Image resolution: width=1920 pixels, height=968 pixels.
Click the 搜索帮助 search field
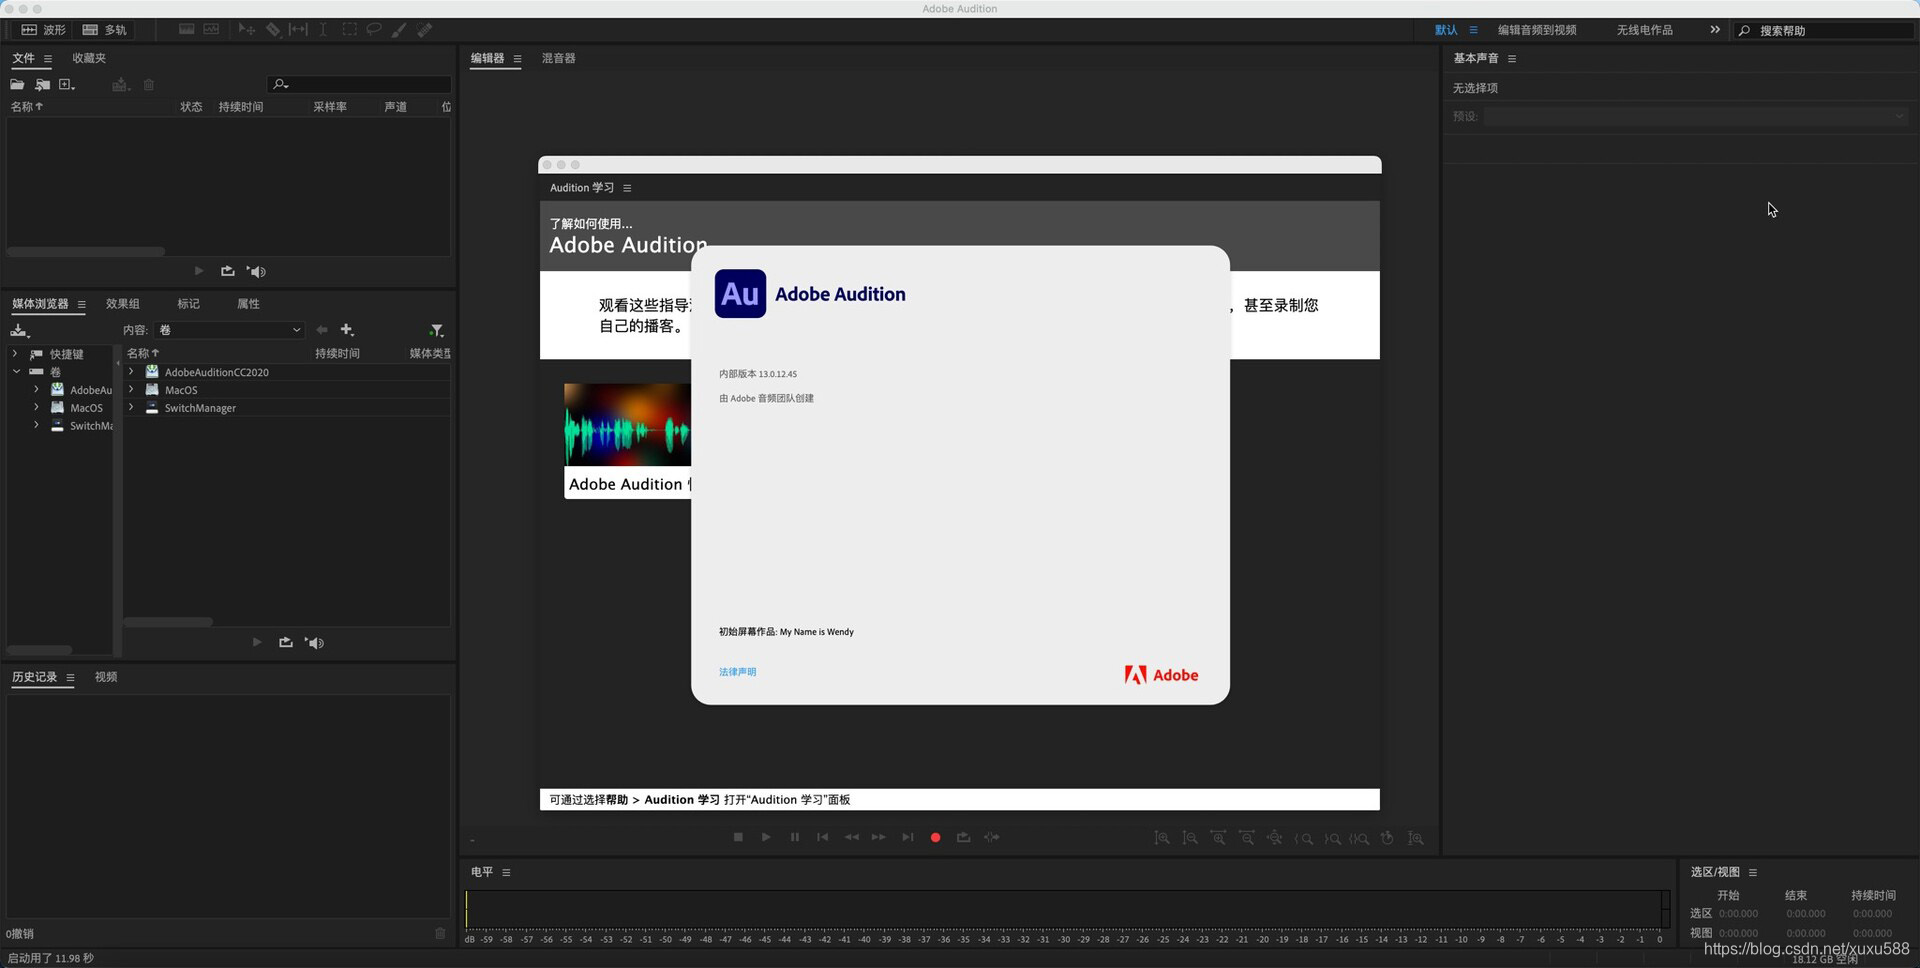(x=1826, y=31)
